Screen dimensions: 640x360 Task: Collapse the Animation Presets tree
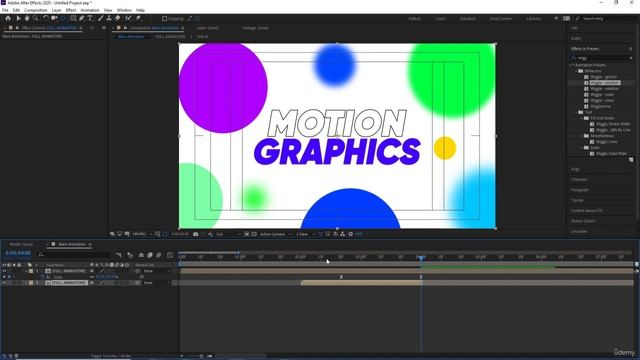coord(571,65)
